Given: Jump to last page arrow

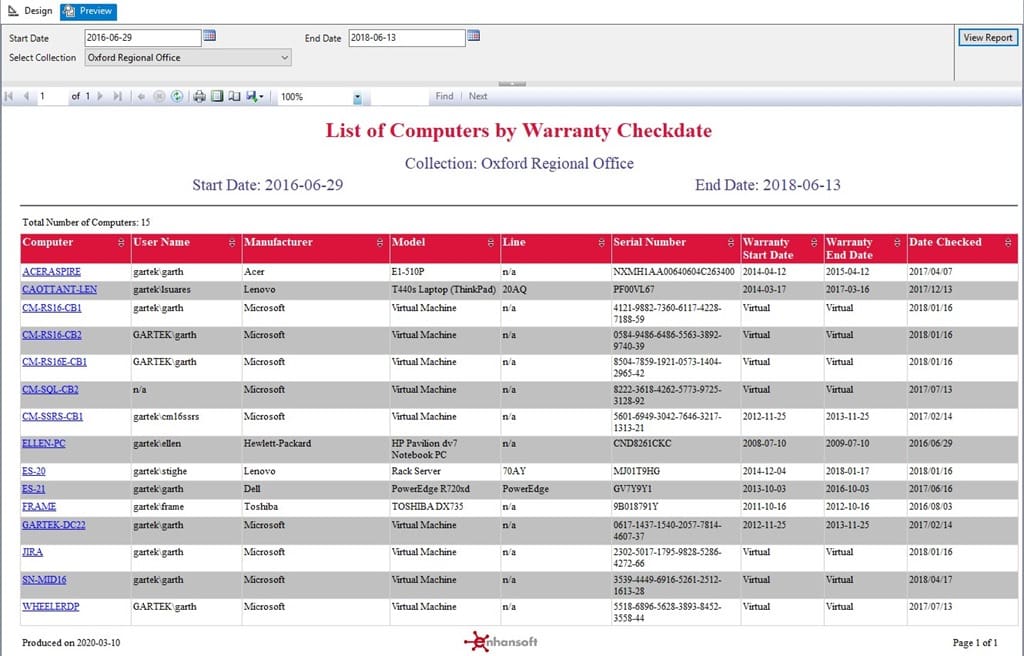Looking at the screenshot, I should [118, 96].
